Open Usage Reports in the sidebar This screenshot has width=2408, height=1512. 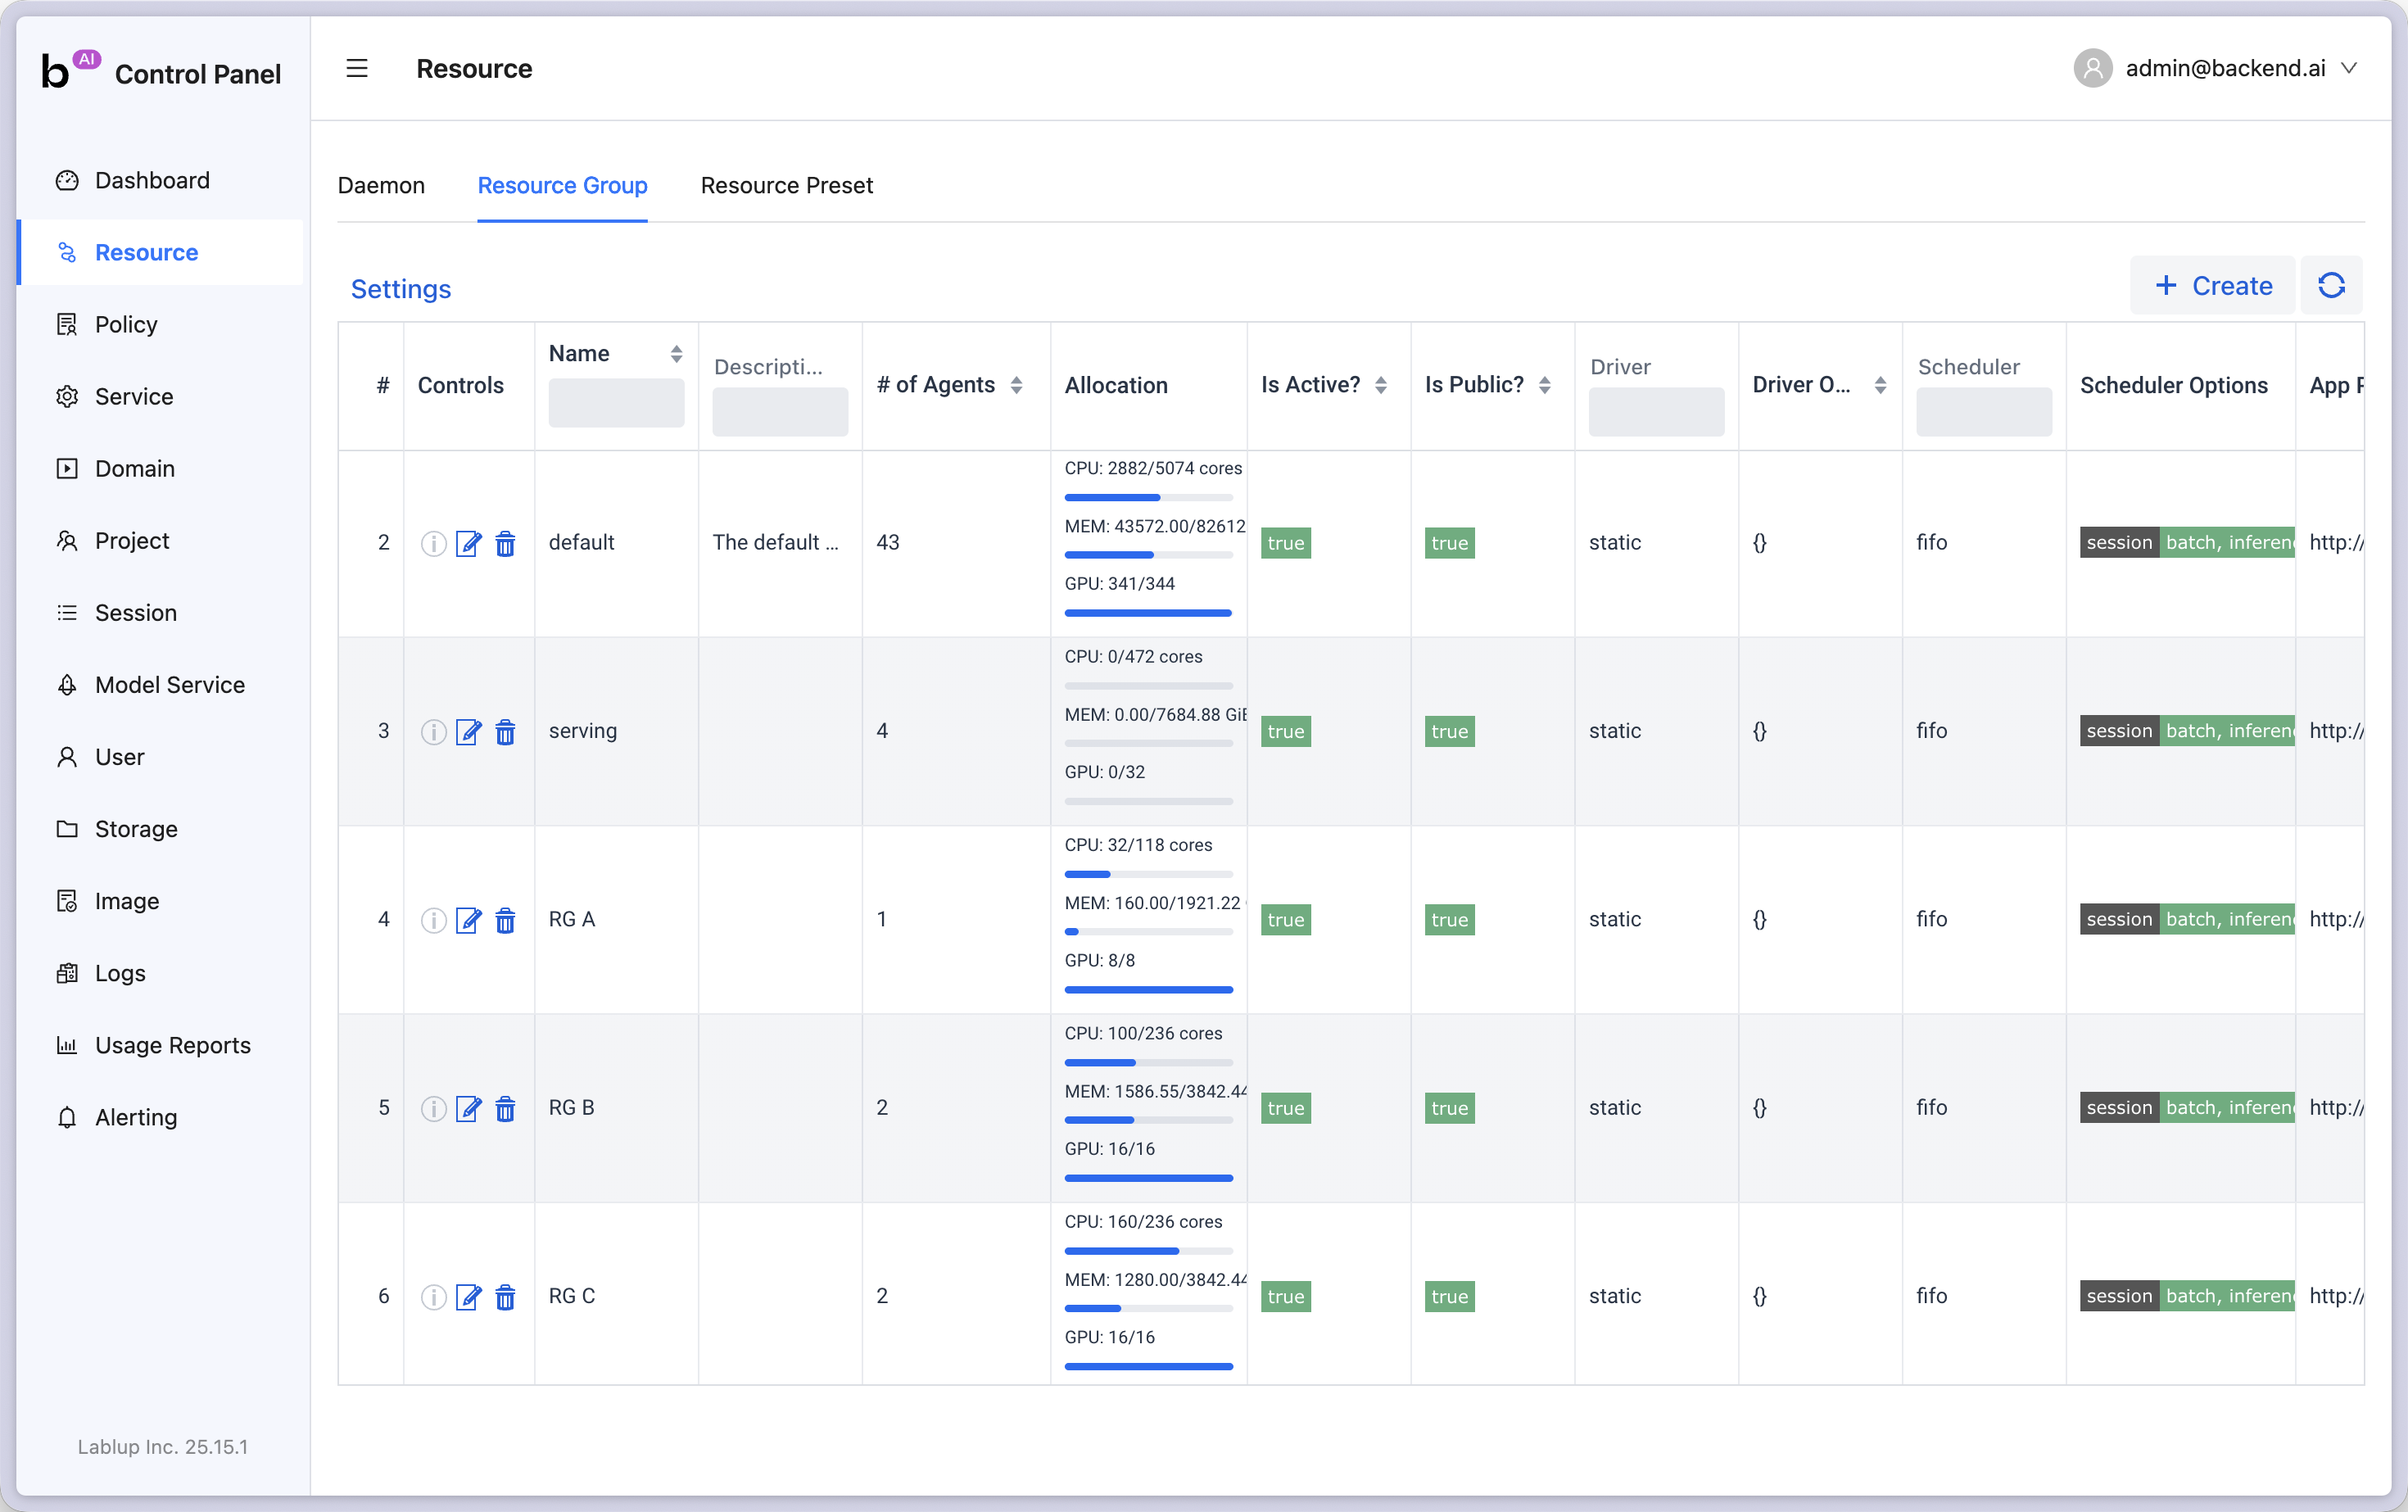(172, 1045)
